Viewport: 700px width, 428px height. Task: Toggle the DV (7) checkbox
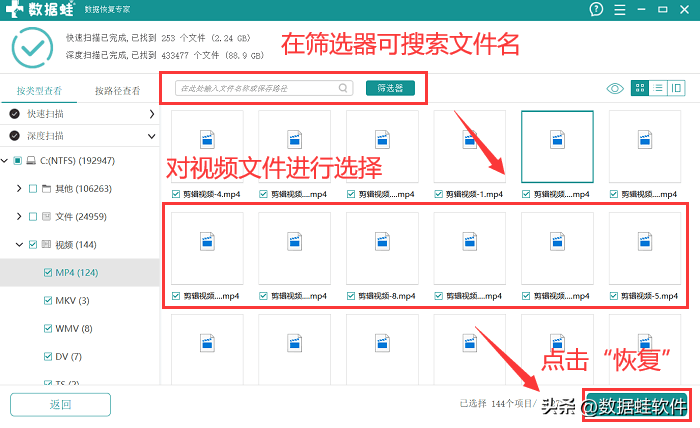48,357
